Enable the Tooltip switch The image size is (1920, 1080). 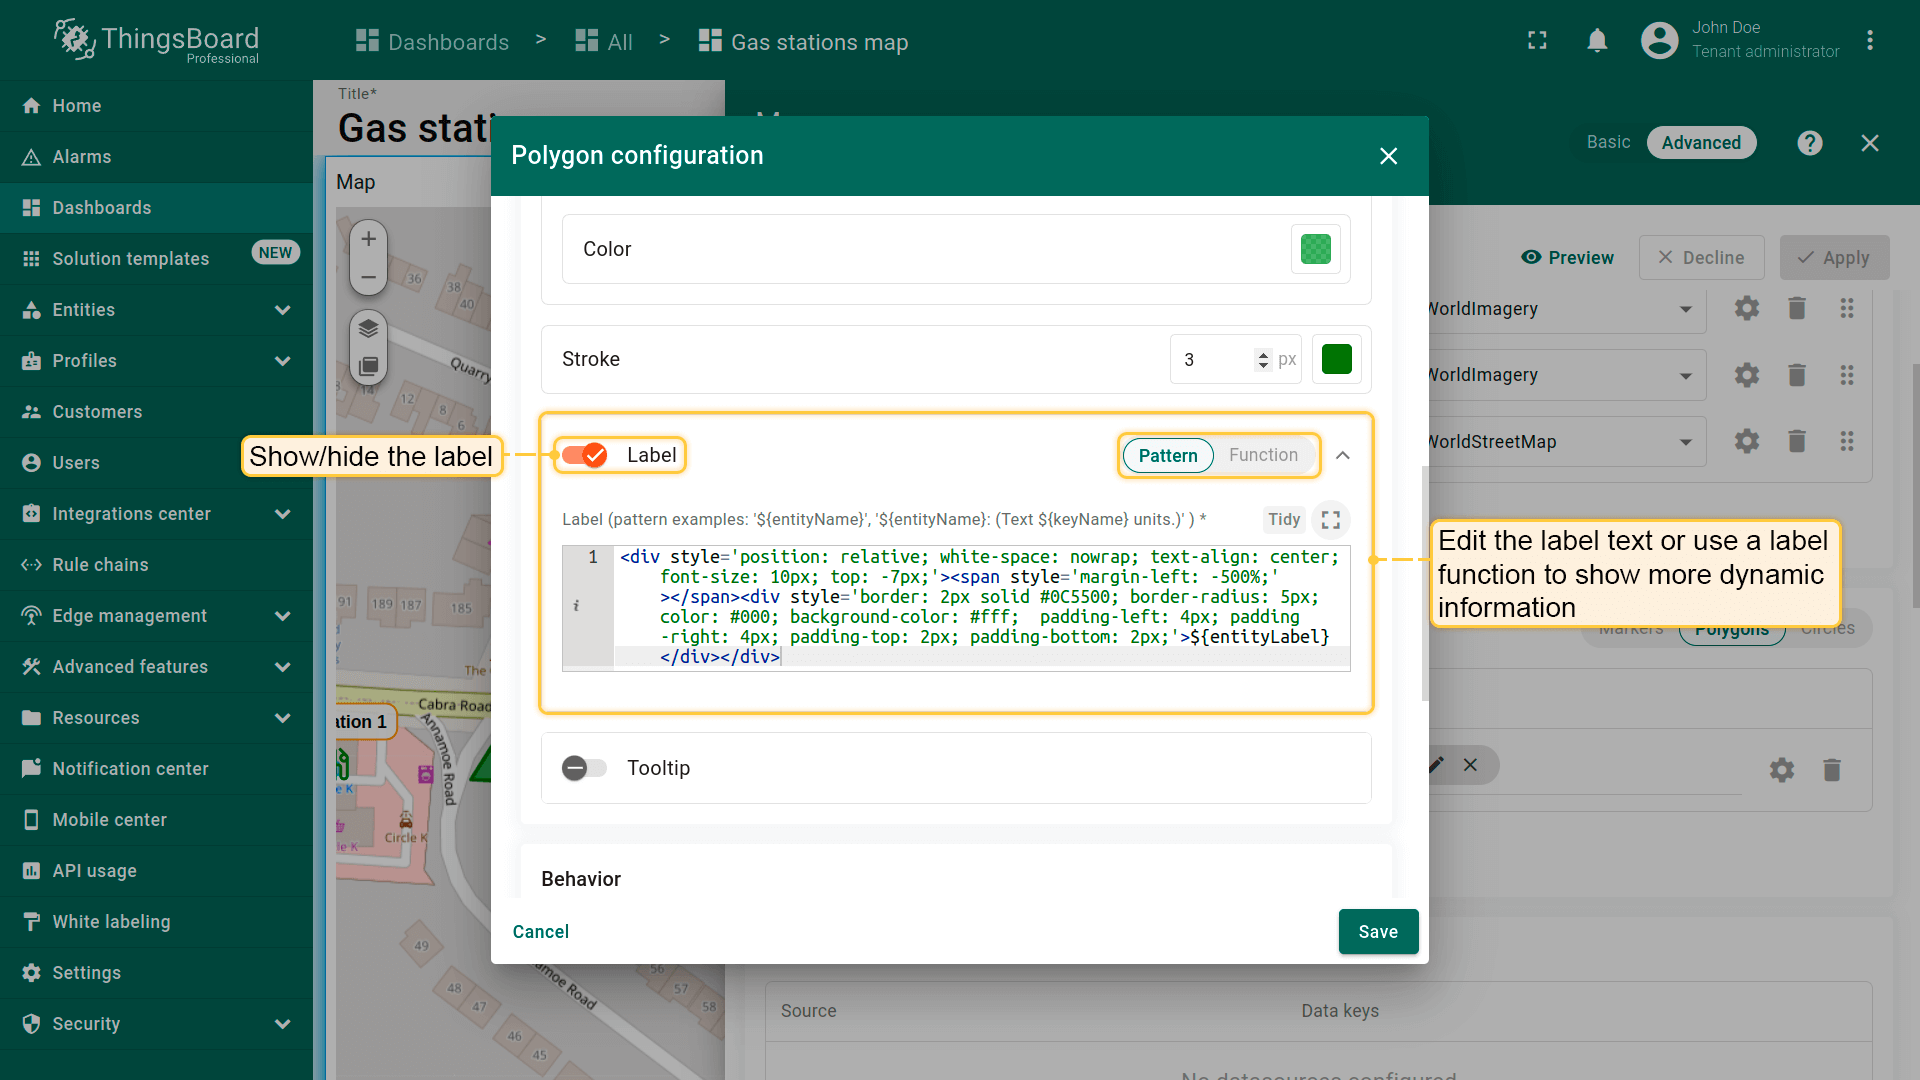coord(584,768)
